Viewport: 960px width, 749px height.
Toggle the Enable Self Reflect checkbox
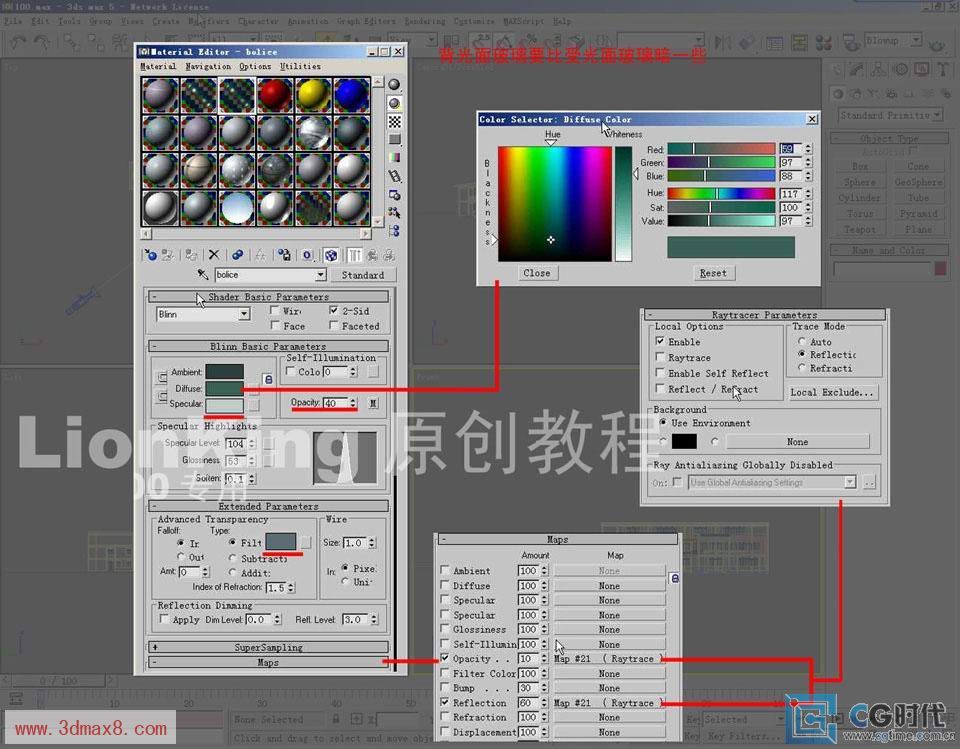tap(660, 373)
